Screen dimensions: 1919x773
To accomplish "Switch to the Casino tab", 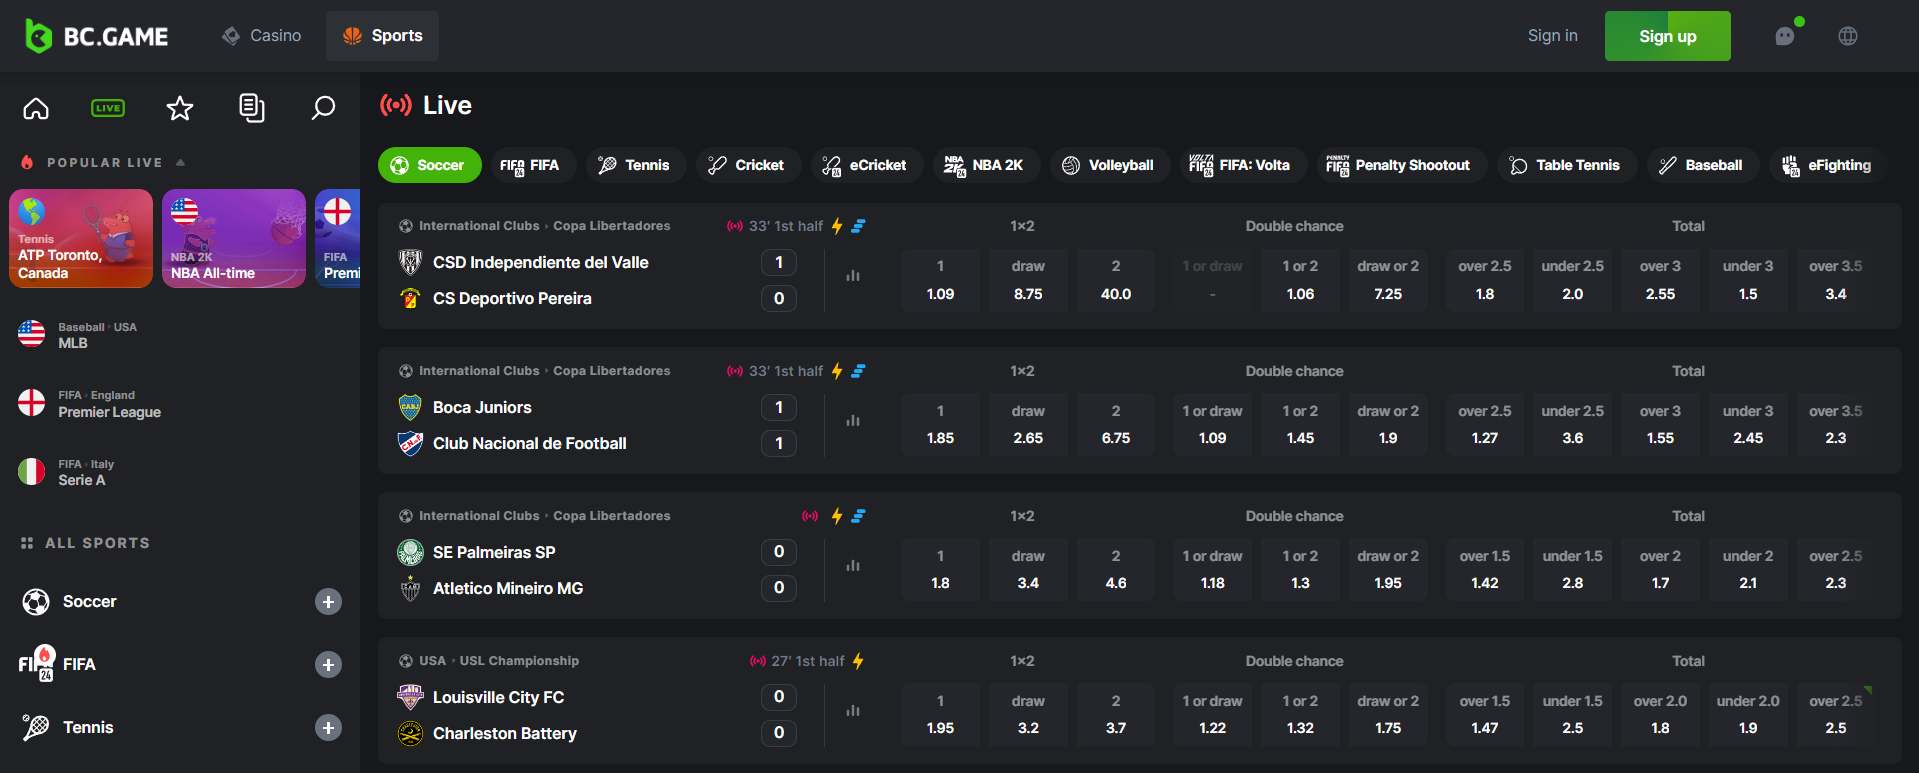I will [x=261, y=36].
